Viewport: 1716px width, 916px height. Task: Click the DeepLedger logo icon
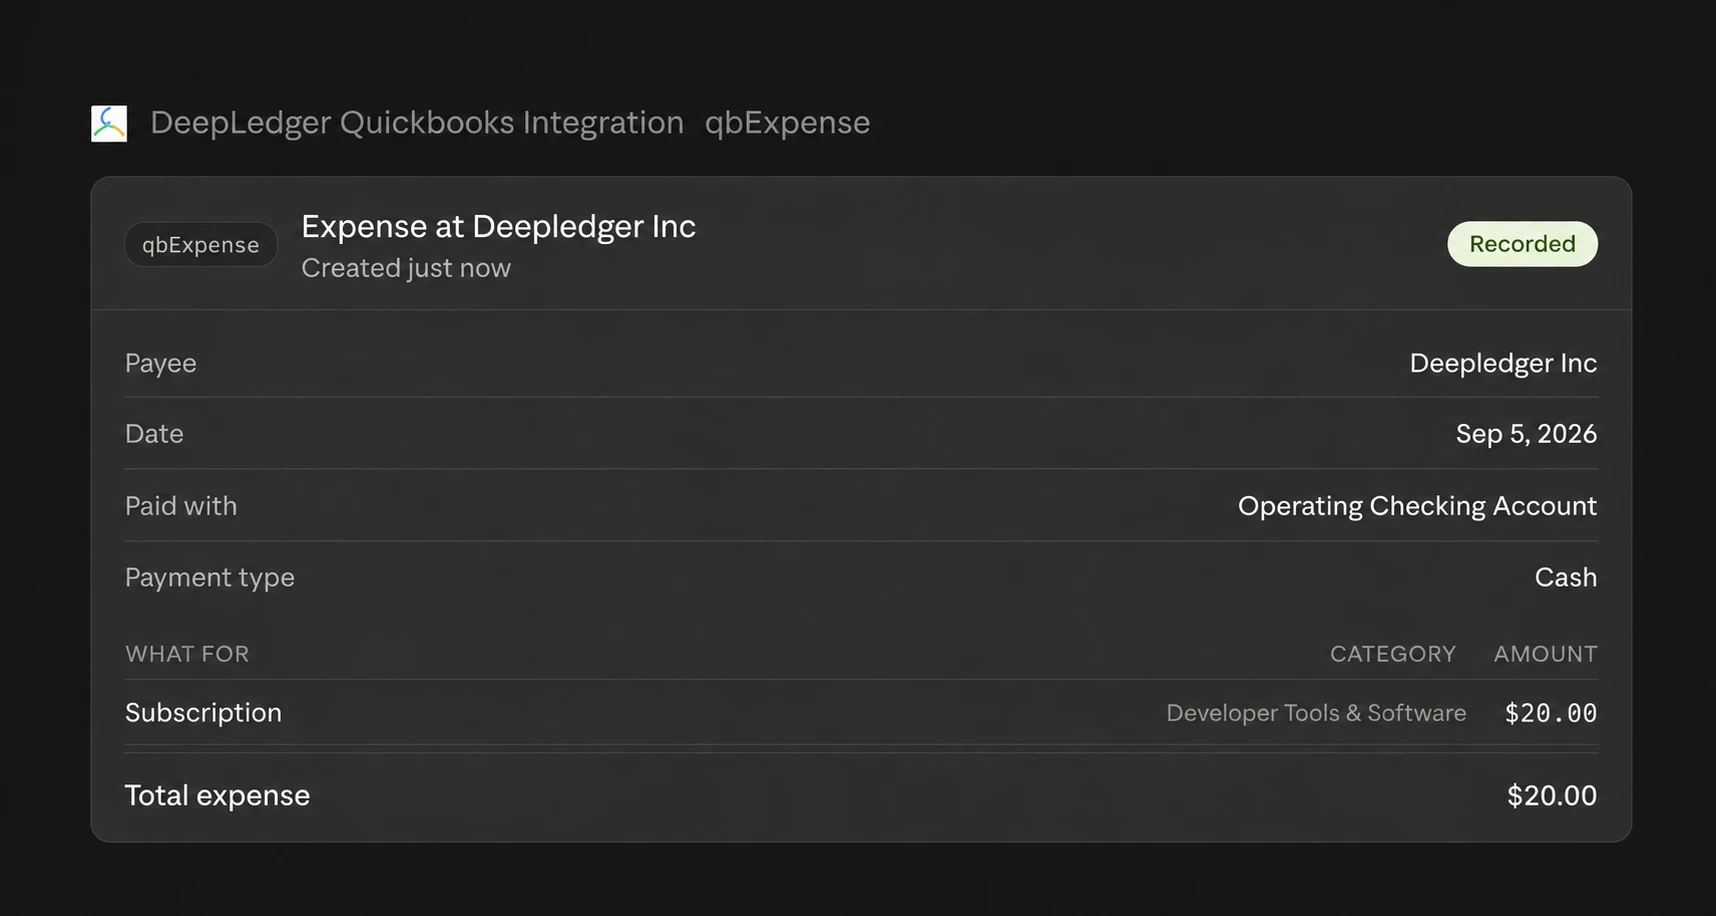pyautogui.click(x=109, y=123)
